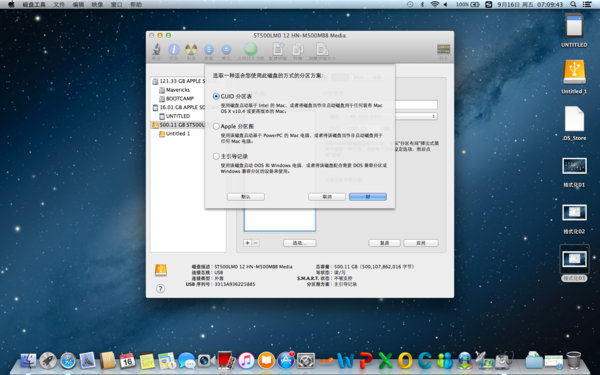The width and height of the screenshot is (600, 375).
Task: Open the format pop-up menu
Action: pyautogui.click(x=416, y=116)
